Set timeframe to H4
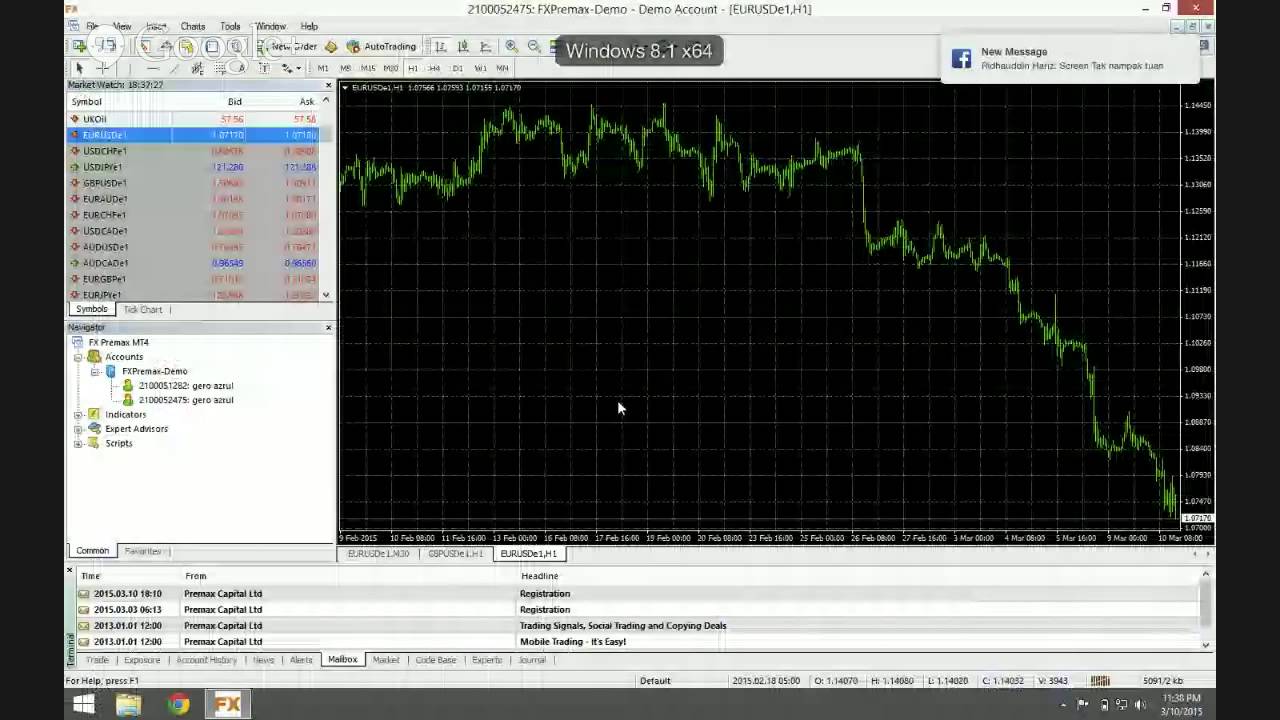The image size is (1280, 720). tap(434, 68)
